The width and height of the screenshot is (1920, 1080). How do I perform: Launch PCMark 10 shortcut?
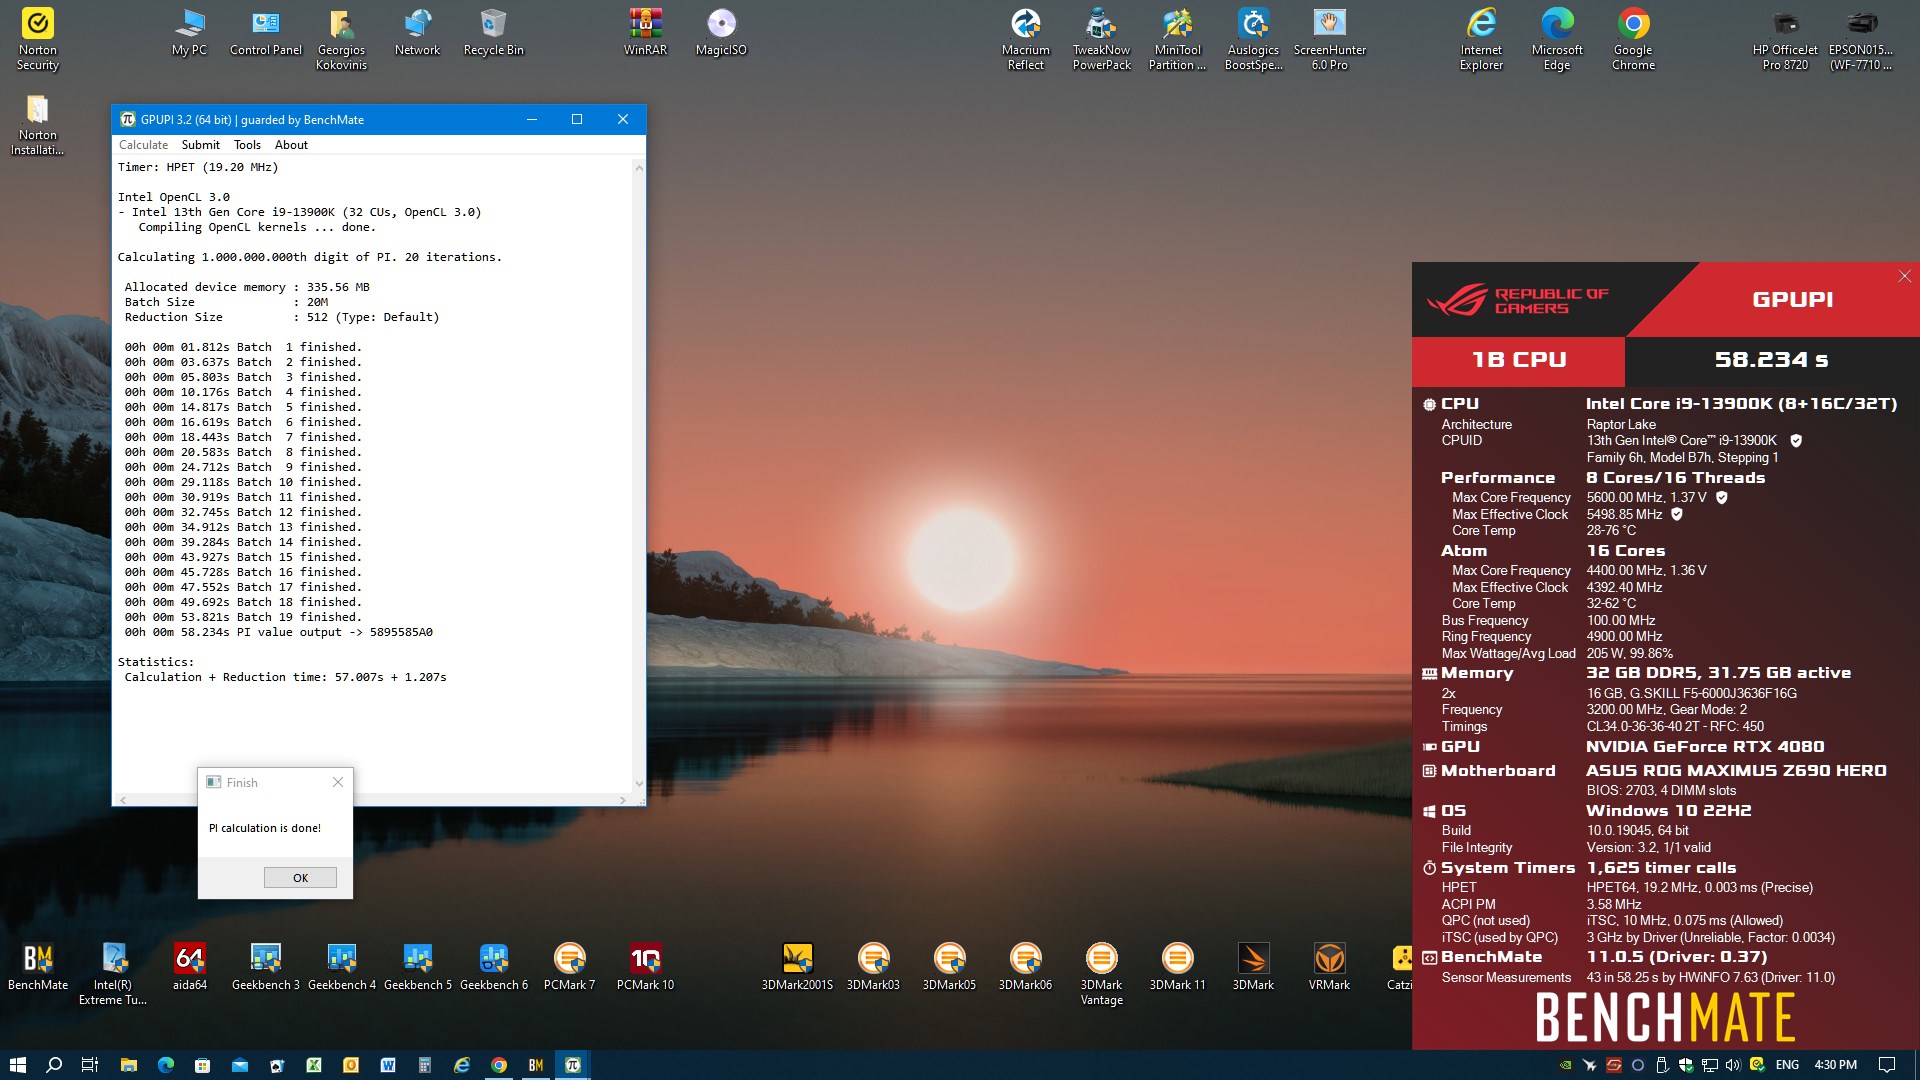(x=645, y=967)
